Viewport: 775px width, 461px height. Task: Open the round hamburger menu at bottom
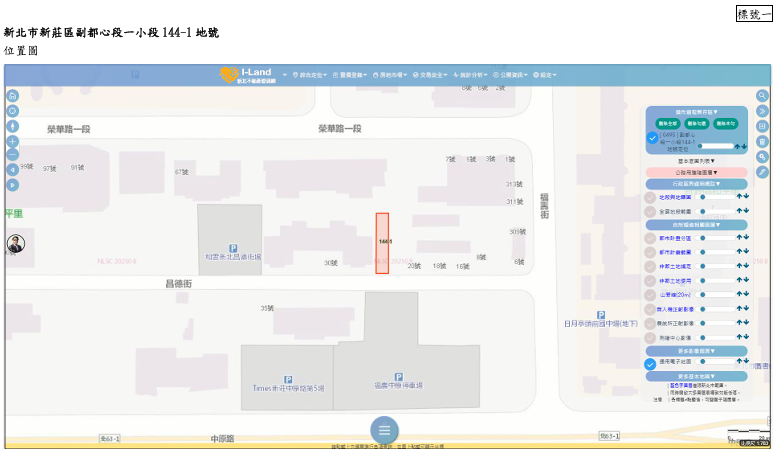384,431
